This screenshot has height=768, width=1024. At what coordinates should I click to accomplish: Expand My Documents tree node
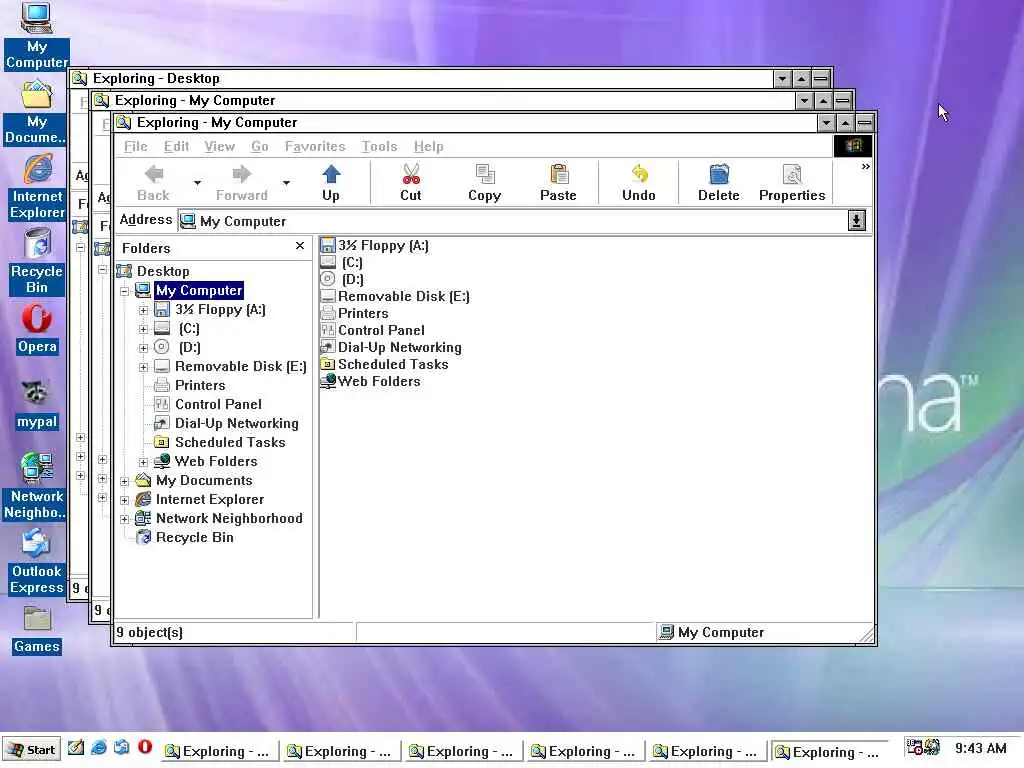(x=124, y=481)
